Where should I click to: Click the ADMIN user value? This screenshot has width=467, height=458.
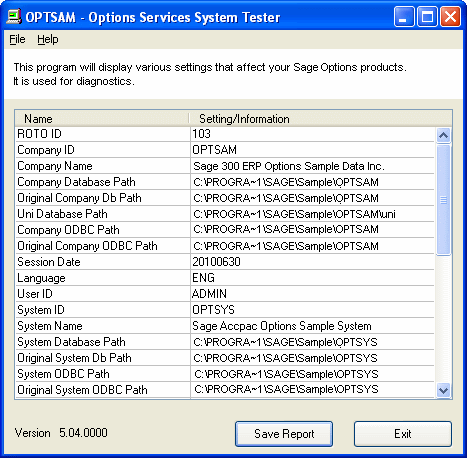tap(209, 294)
